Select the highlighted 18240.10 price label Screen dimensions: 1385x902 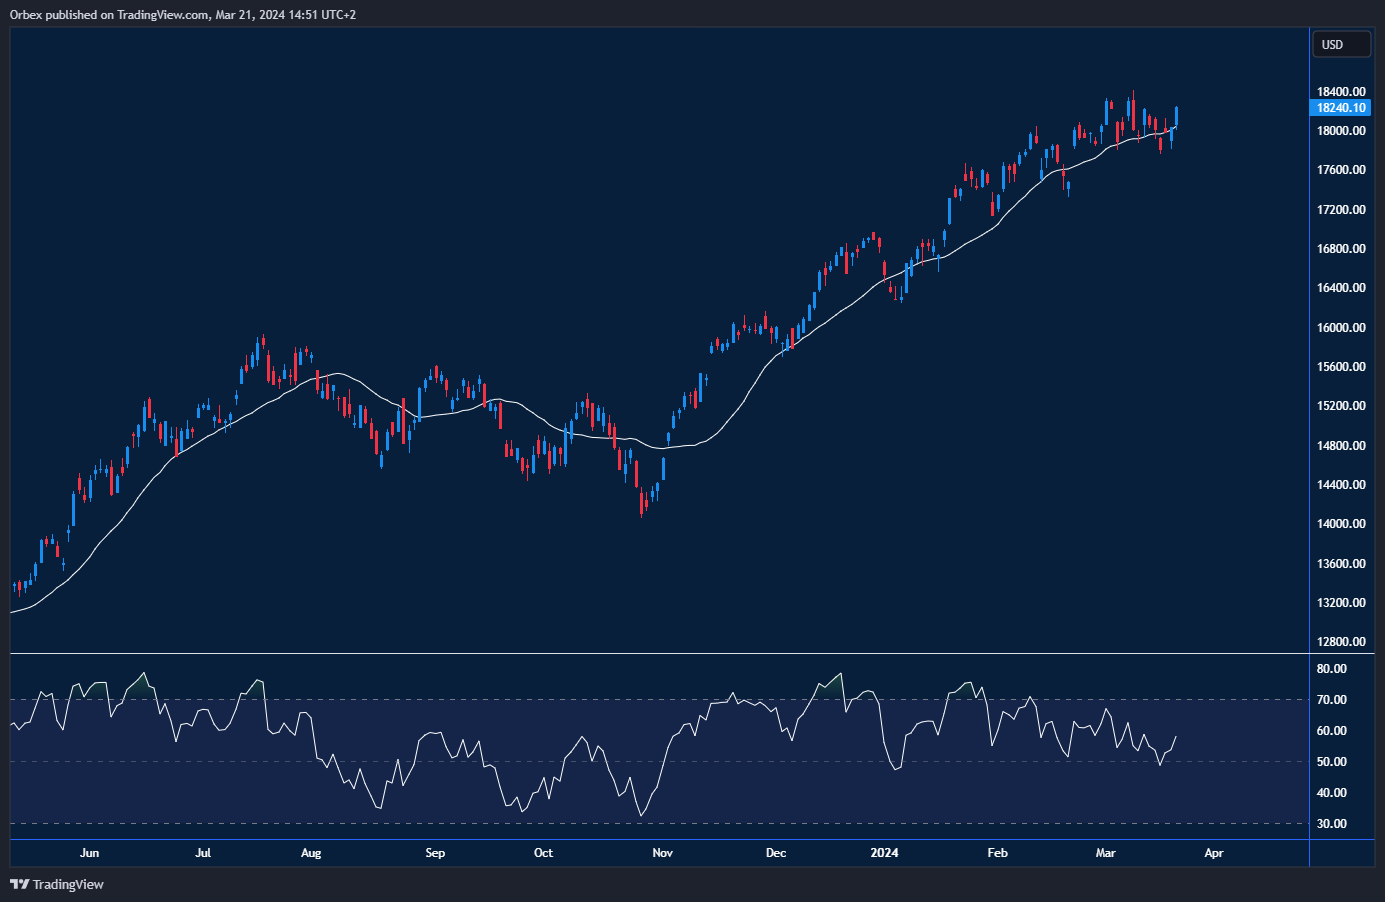click(1340, 108)
